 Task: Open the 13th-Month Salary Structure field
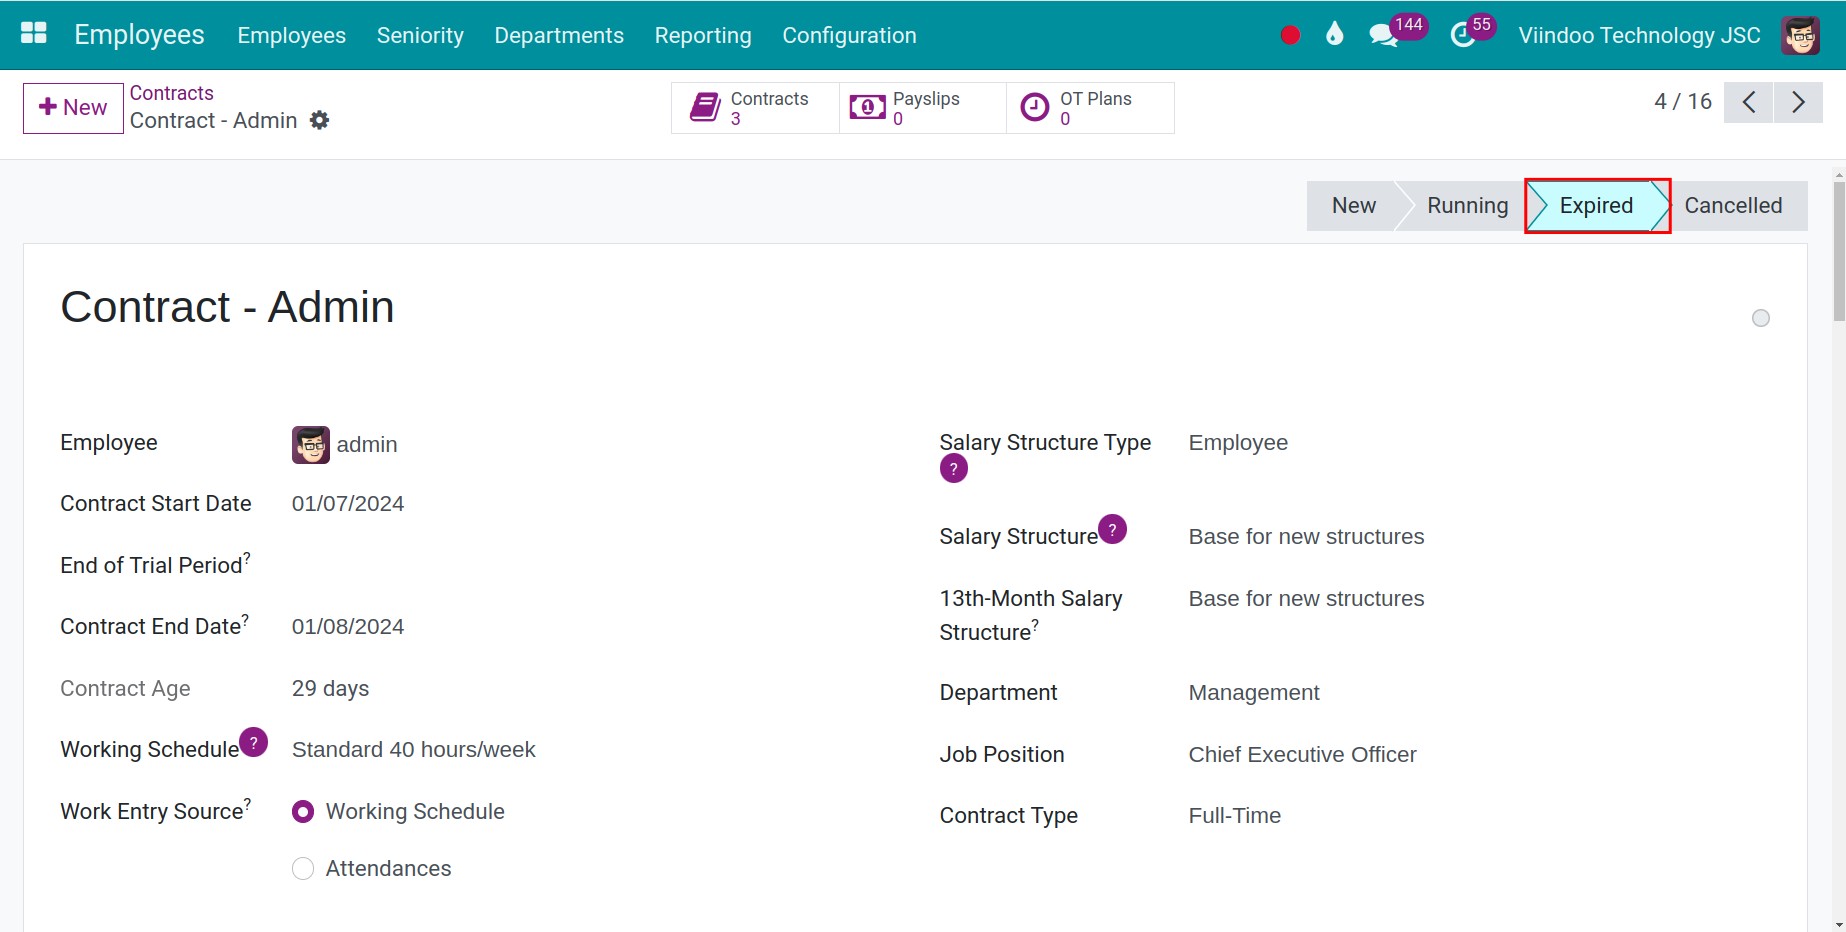tap(1306, 599)
